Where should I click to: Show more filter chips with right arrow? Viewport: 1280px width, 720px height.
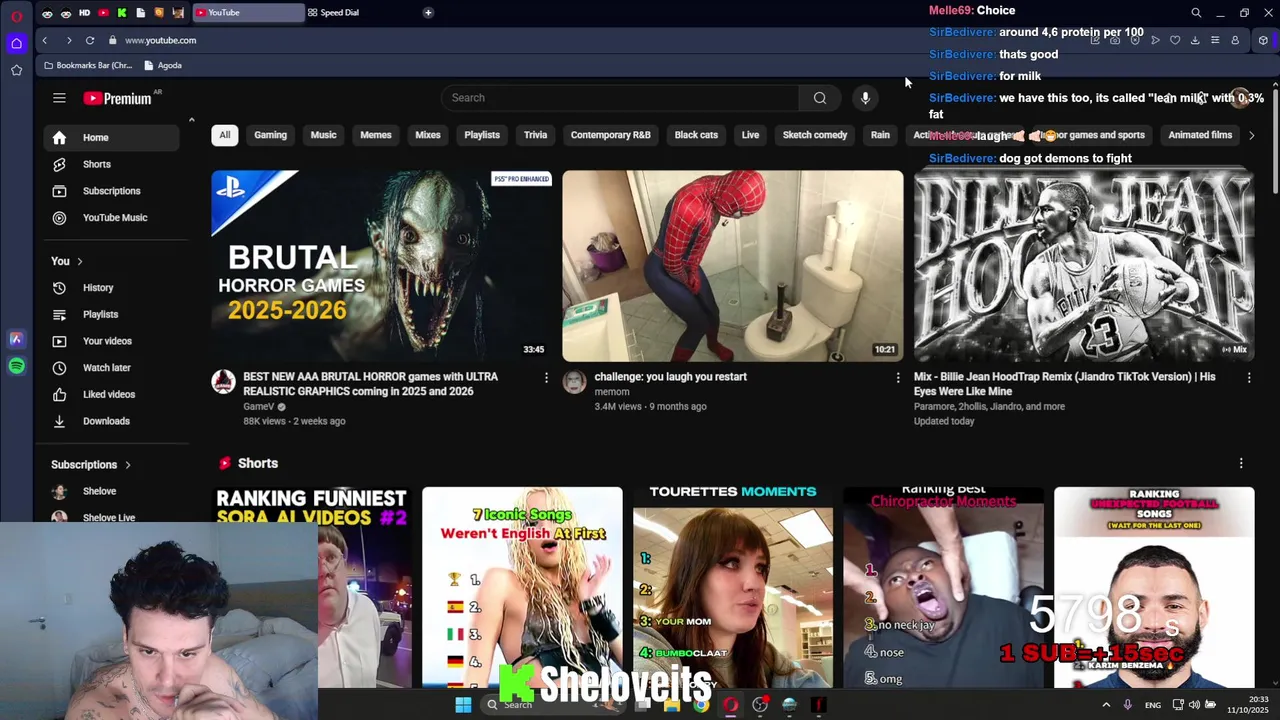click(1251, 135)
